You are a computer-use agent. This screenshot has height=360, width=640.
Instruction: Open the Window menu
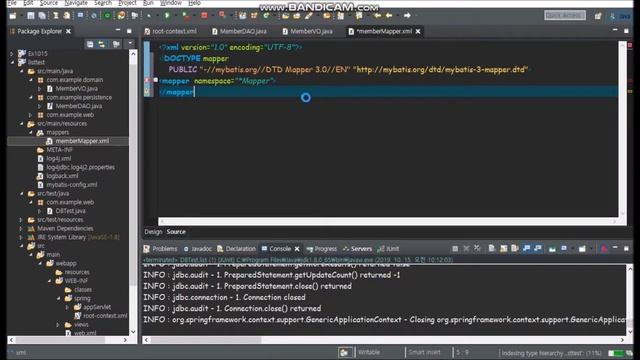tap(171, 3)
